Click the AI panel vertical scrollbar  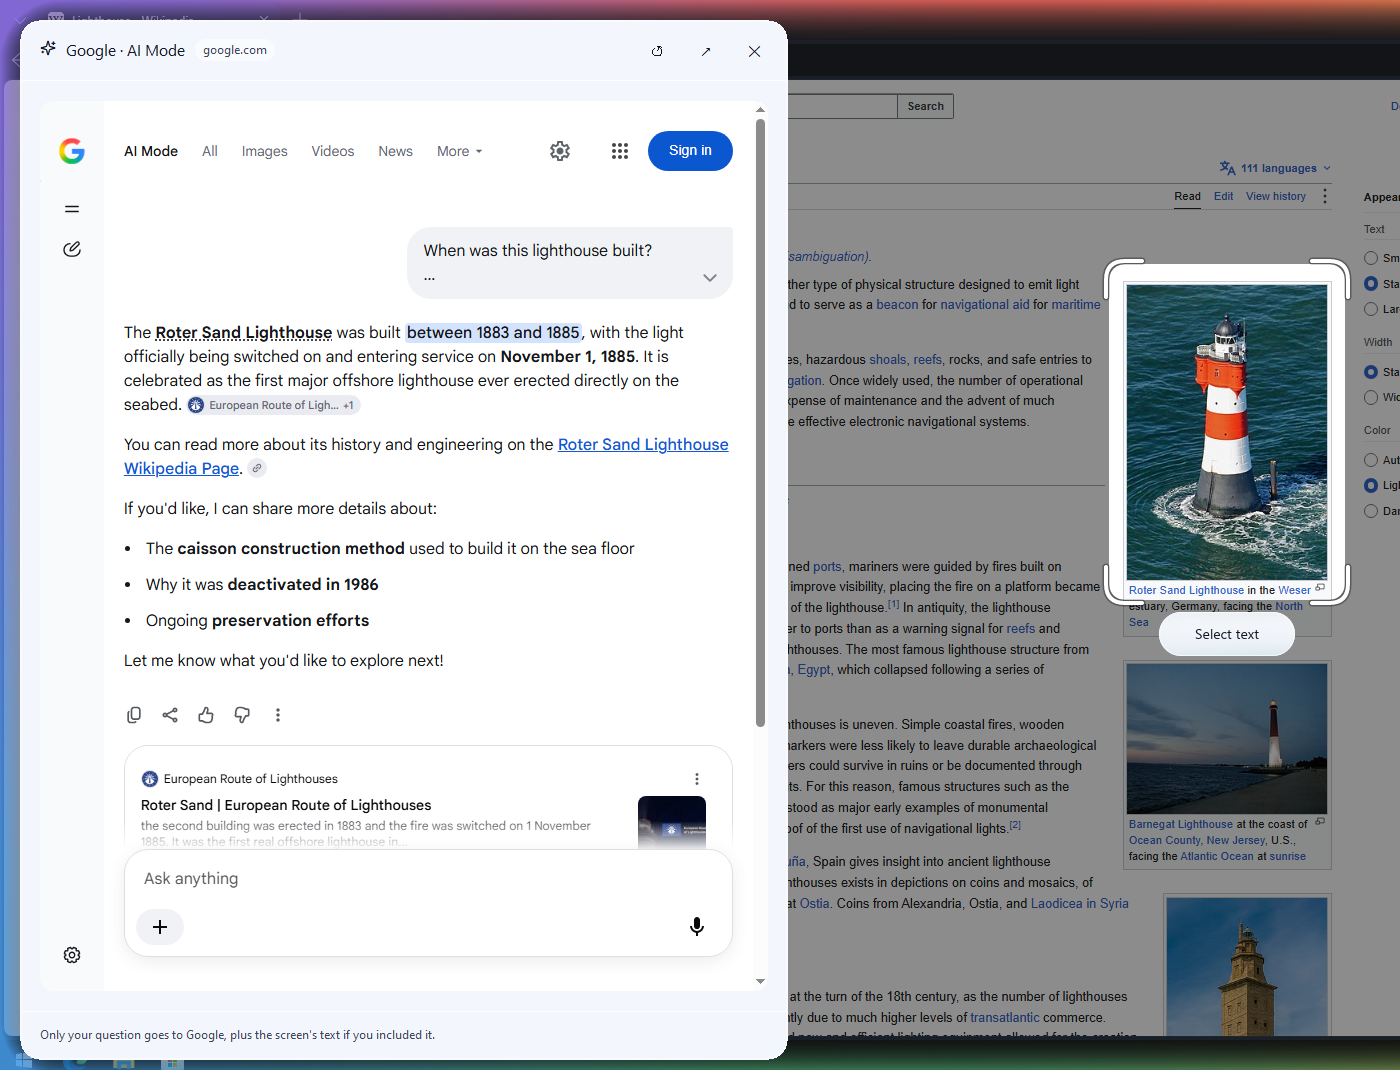760,422
